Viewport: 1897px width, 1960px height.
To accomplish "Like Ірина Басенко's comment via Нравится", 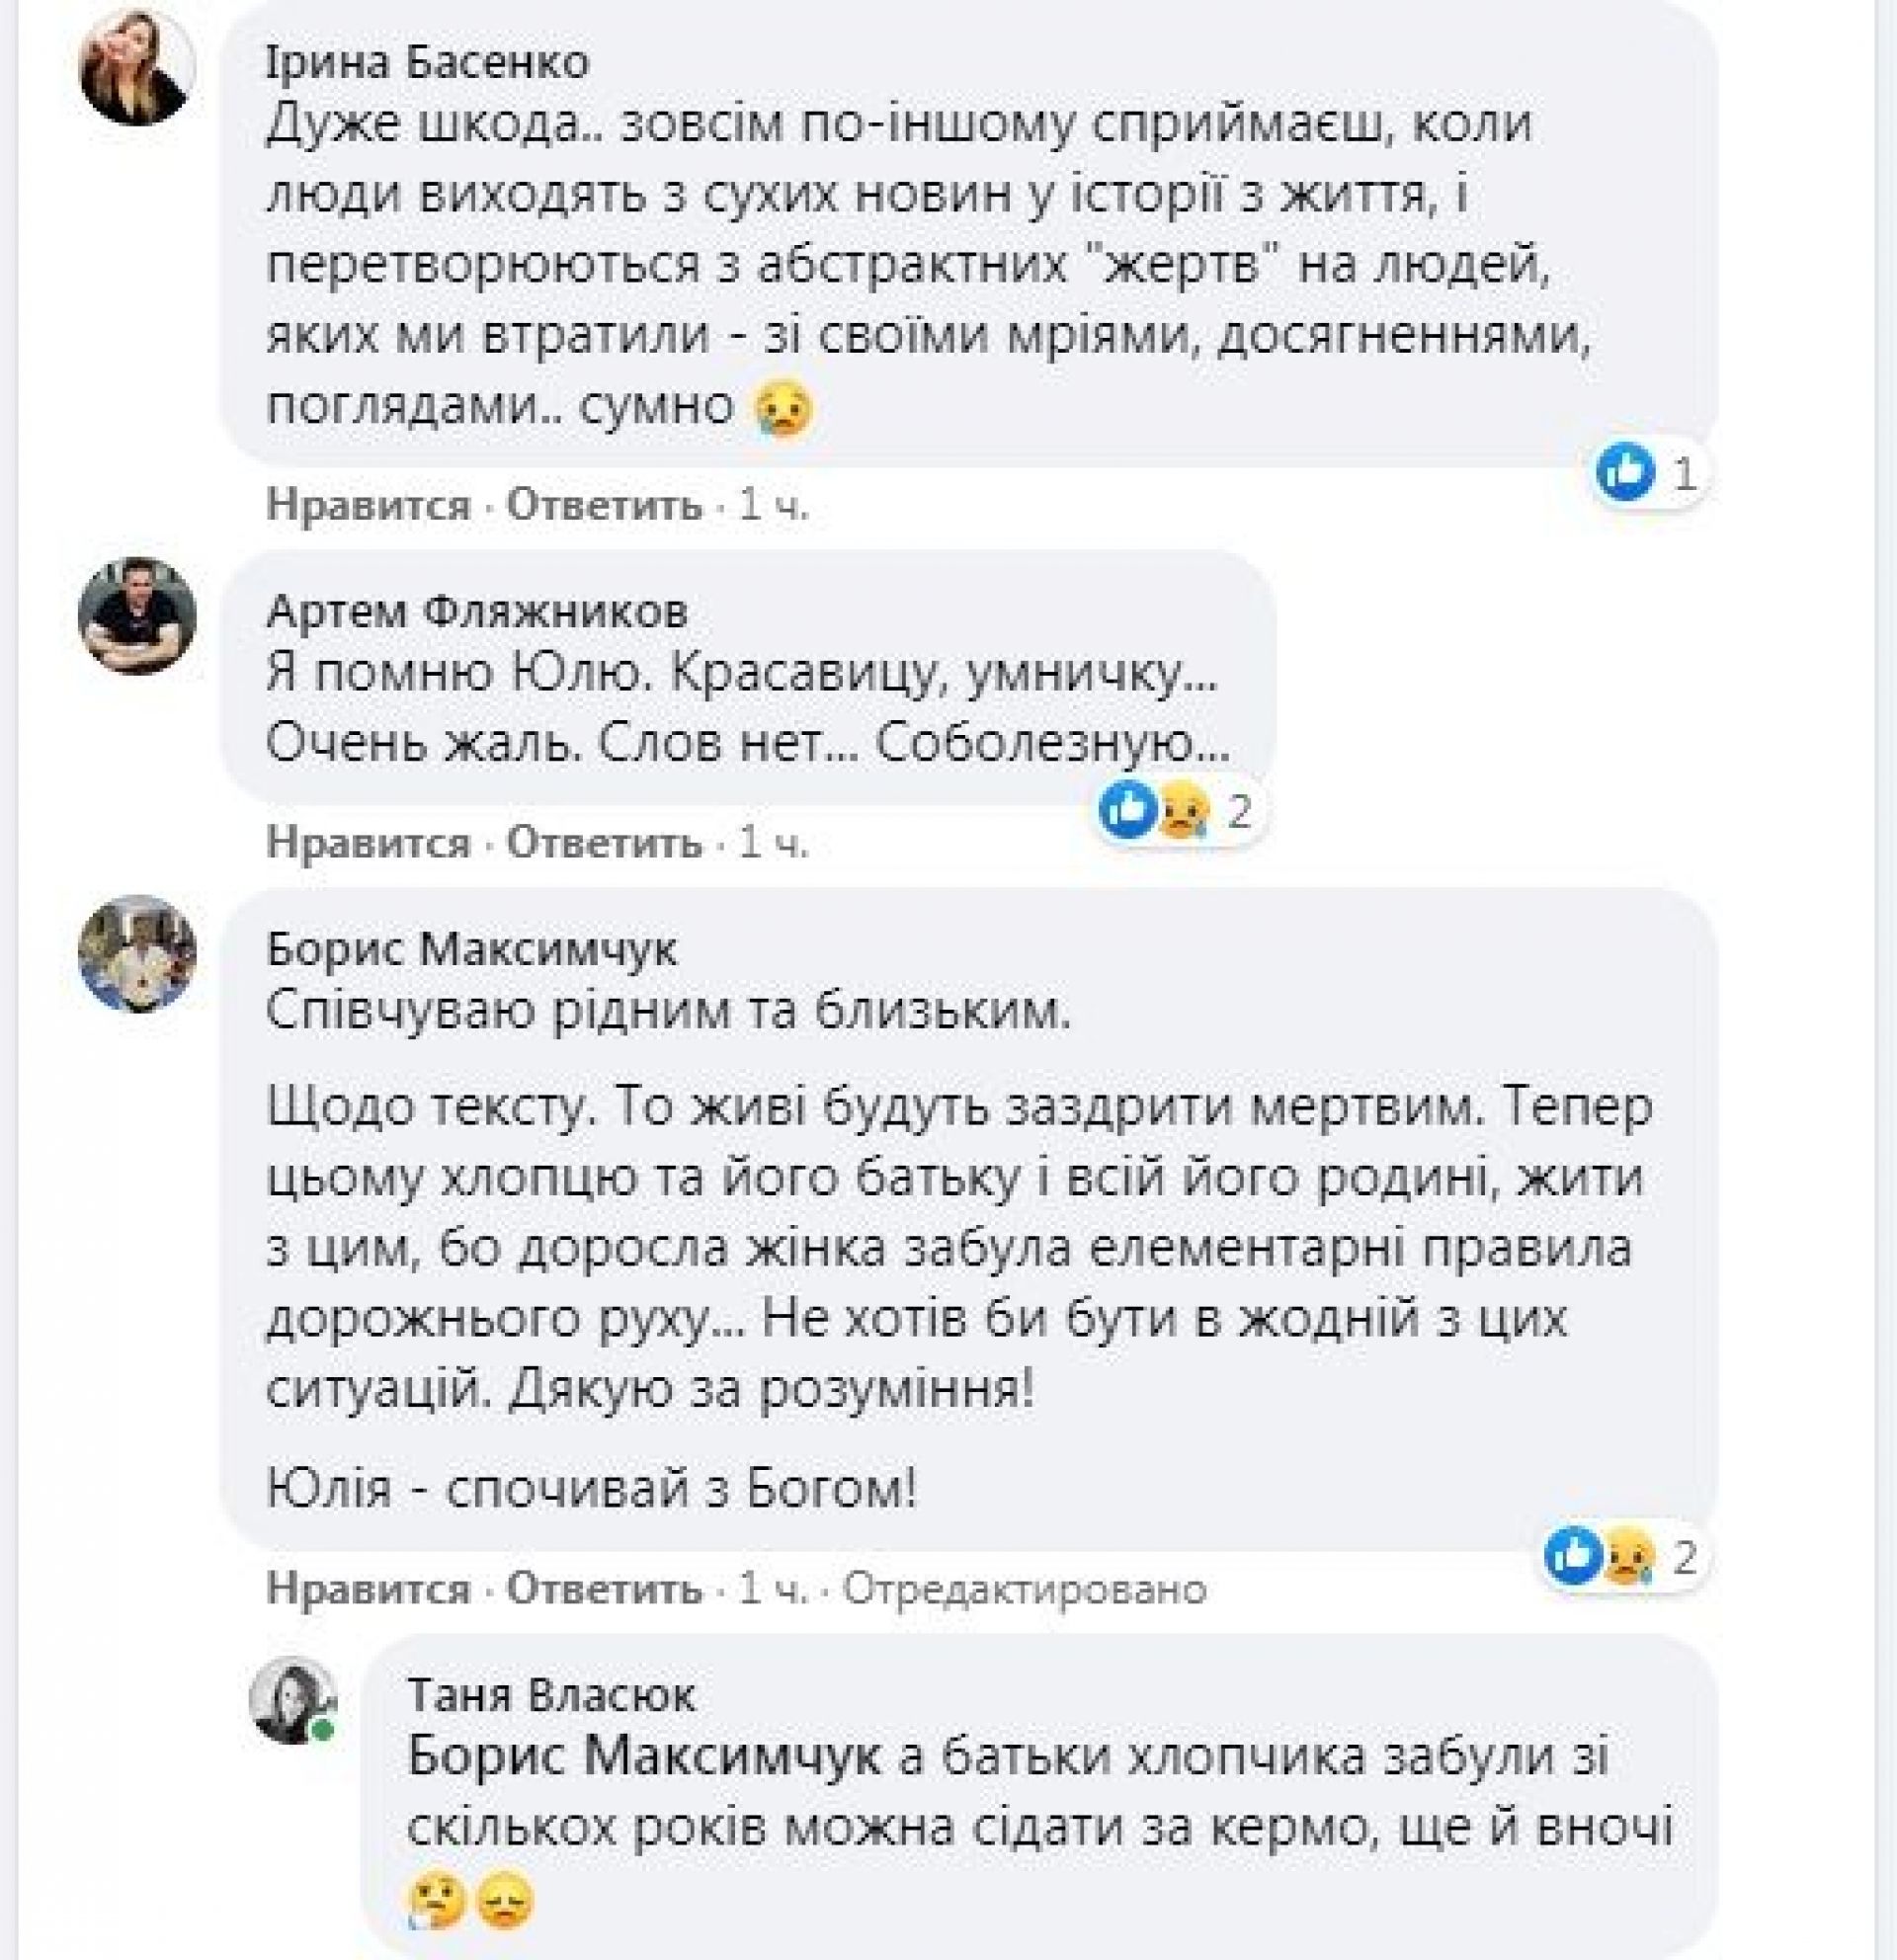I will 368,506.
